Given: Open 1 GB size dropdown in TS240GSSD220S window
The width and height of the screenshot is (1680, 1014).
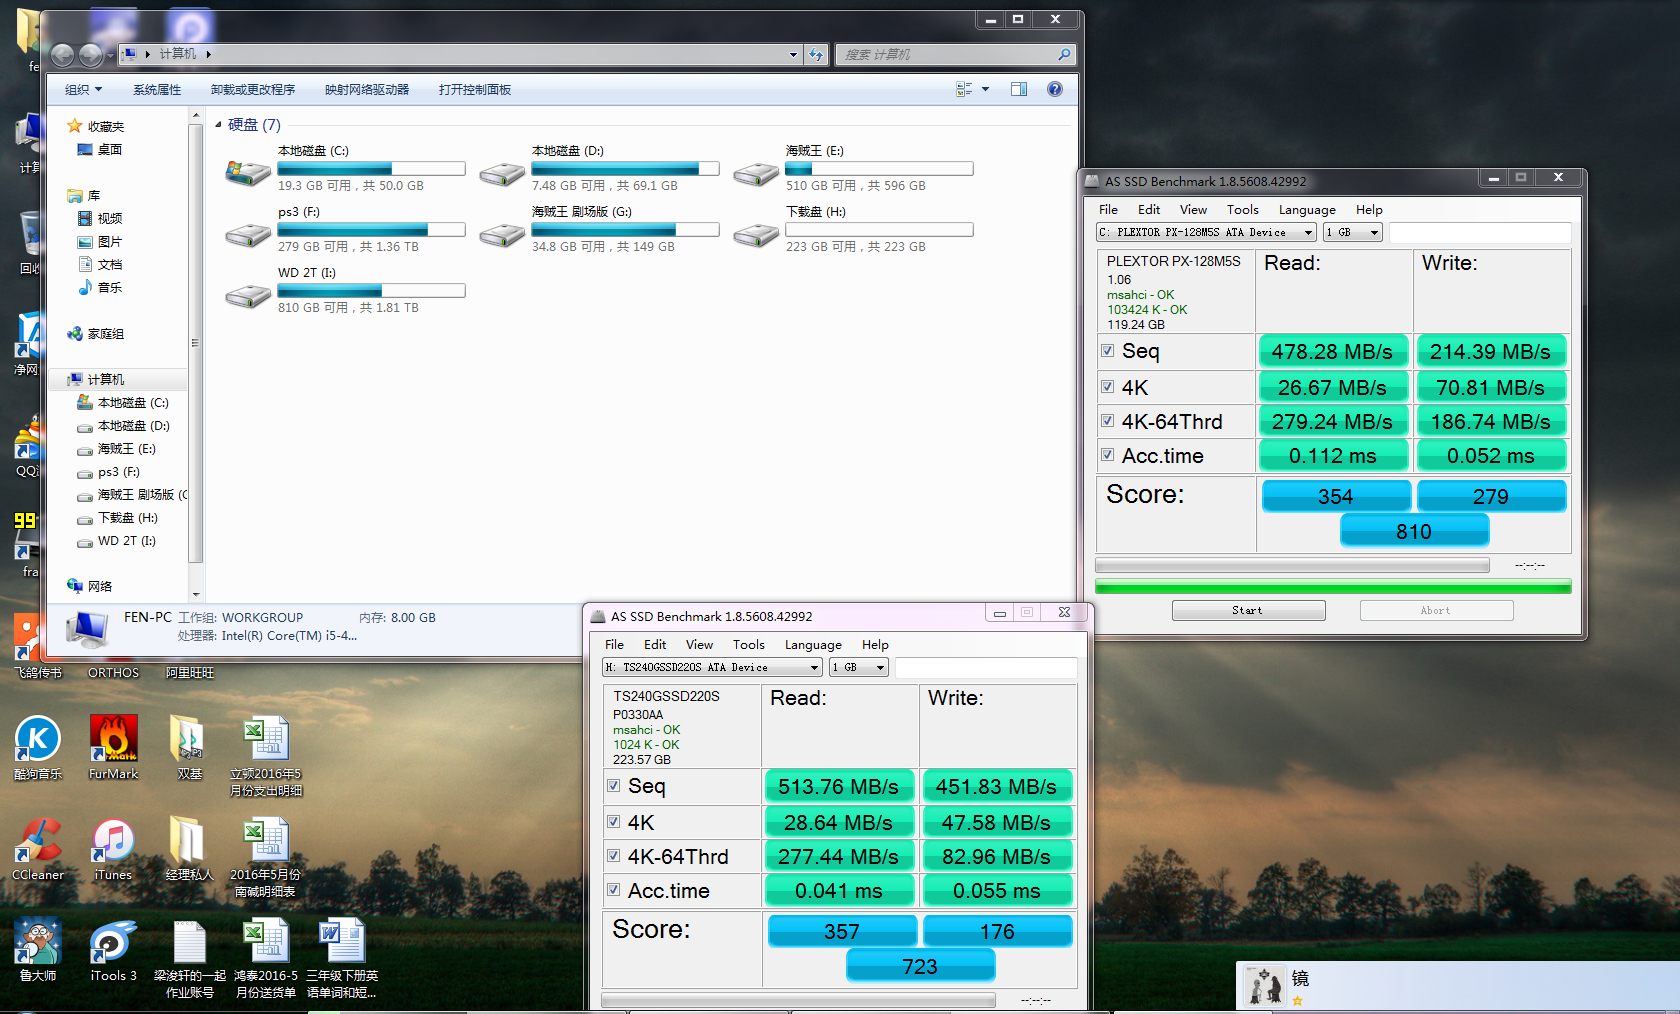Looking at the screenshot, I should (858, 667).
